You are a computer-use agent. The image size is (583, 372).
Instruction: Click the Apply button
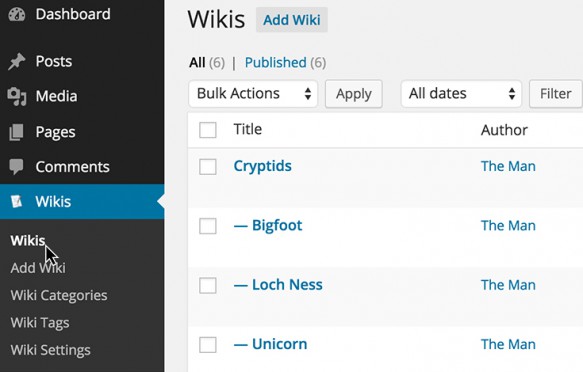354,94
